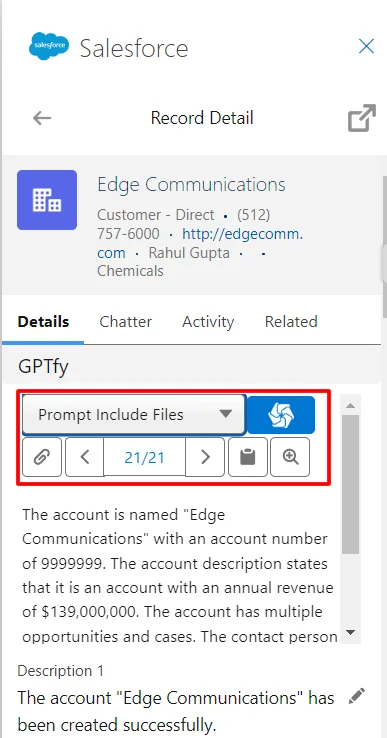Viewport: 387px width, 738px height.
Task: Open the magnifier zoom-in icon
Action: click(x=290, y=457)
